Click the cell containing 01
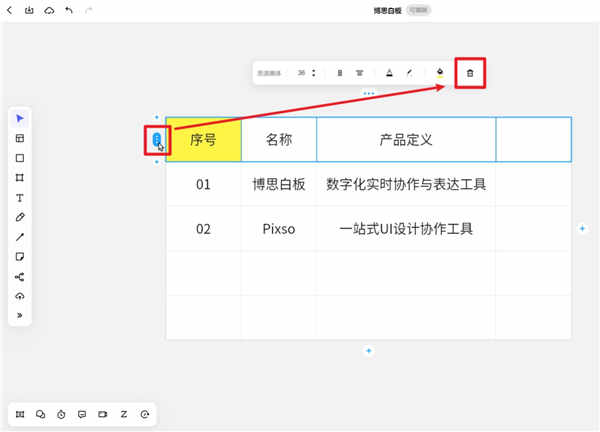 click(x=204, y=184)
